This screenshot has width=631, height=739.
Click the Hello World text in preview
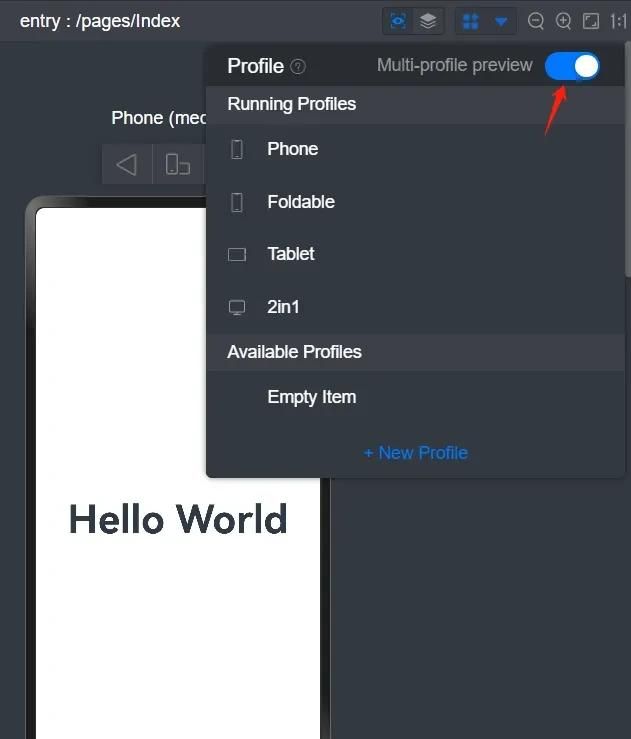tap(178, 518)
